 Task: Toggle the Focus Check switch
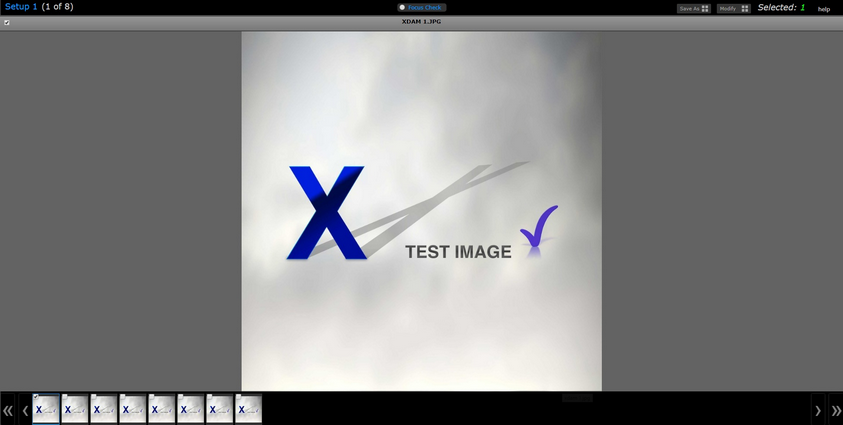coord(403,8)
